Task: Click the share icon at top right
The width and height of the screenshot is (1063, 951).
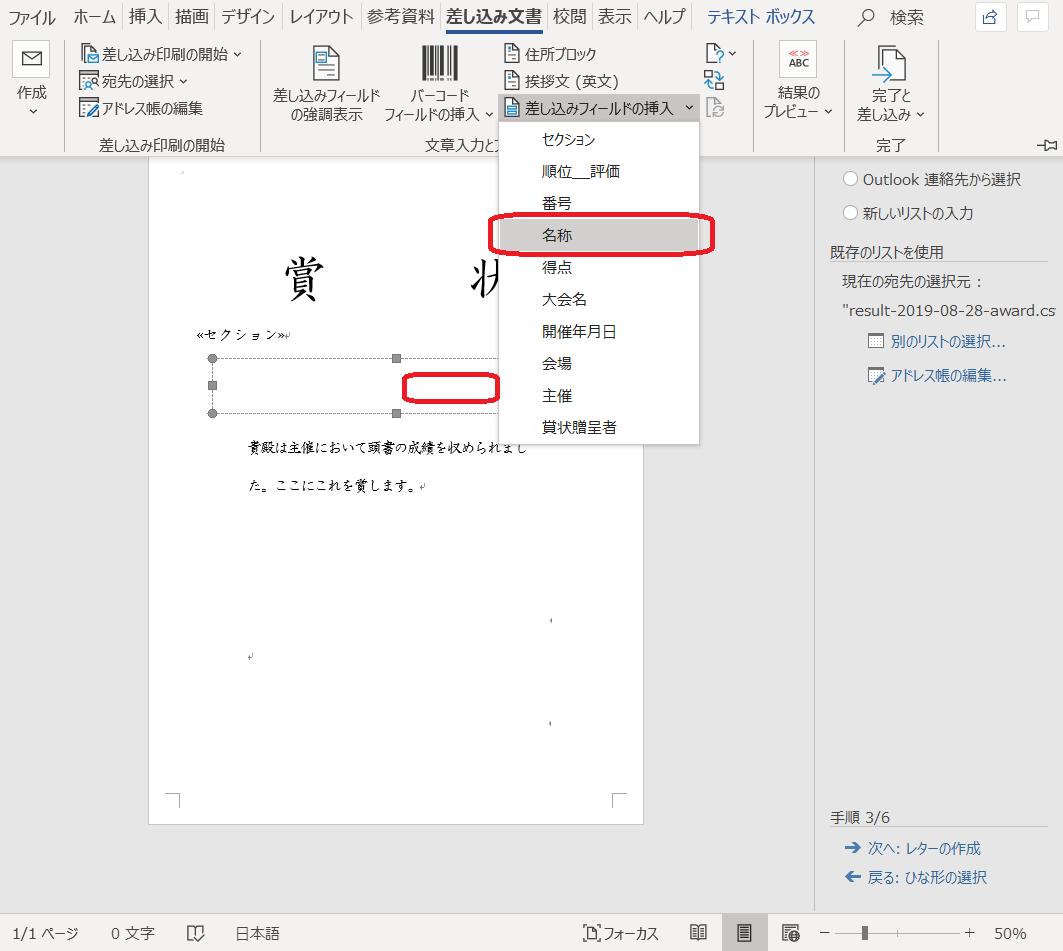Action: [990, 17]
